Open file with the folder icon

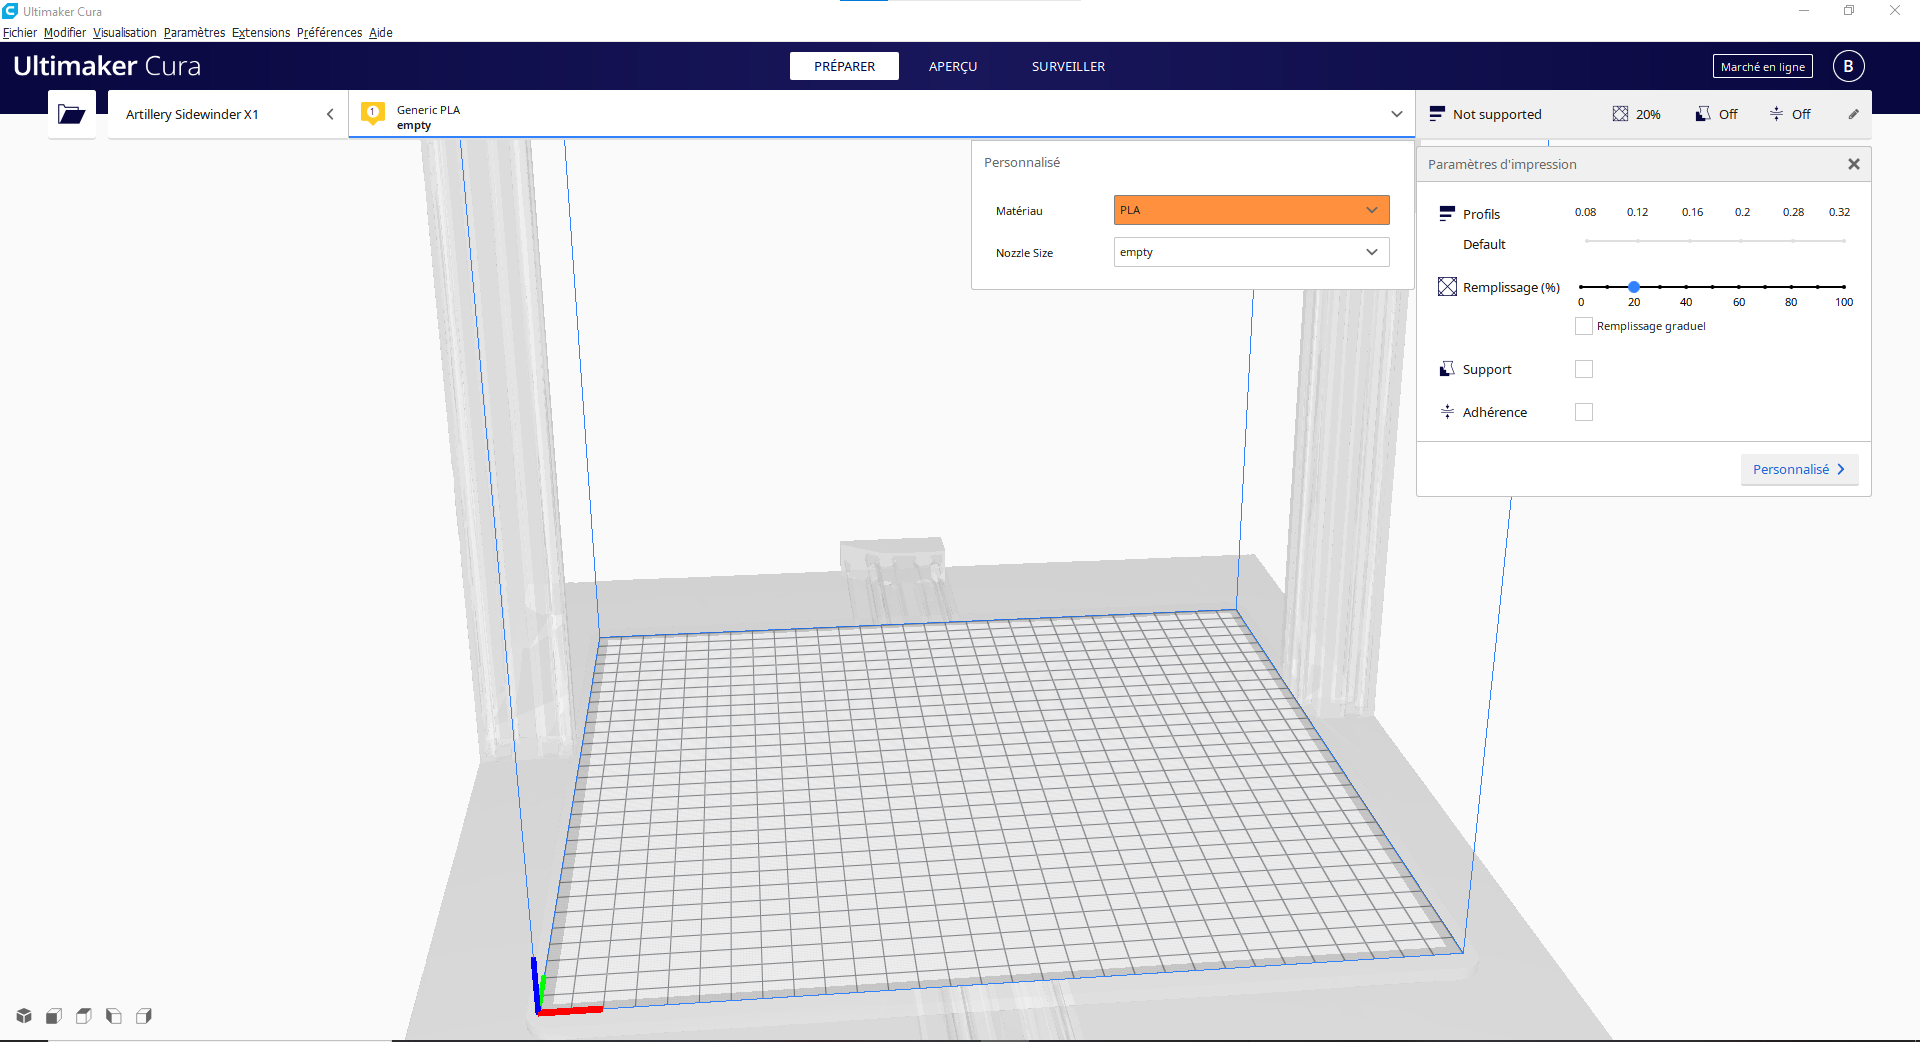71,114
